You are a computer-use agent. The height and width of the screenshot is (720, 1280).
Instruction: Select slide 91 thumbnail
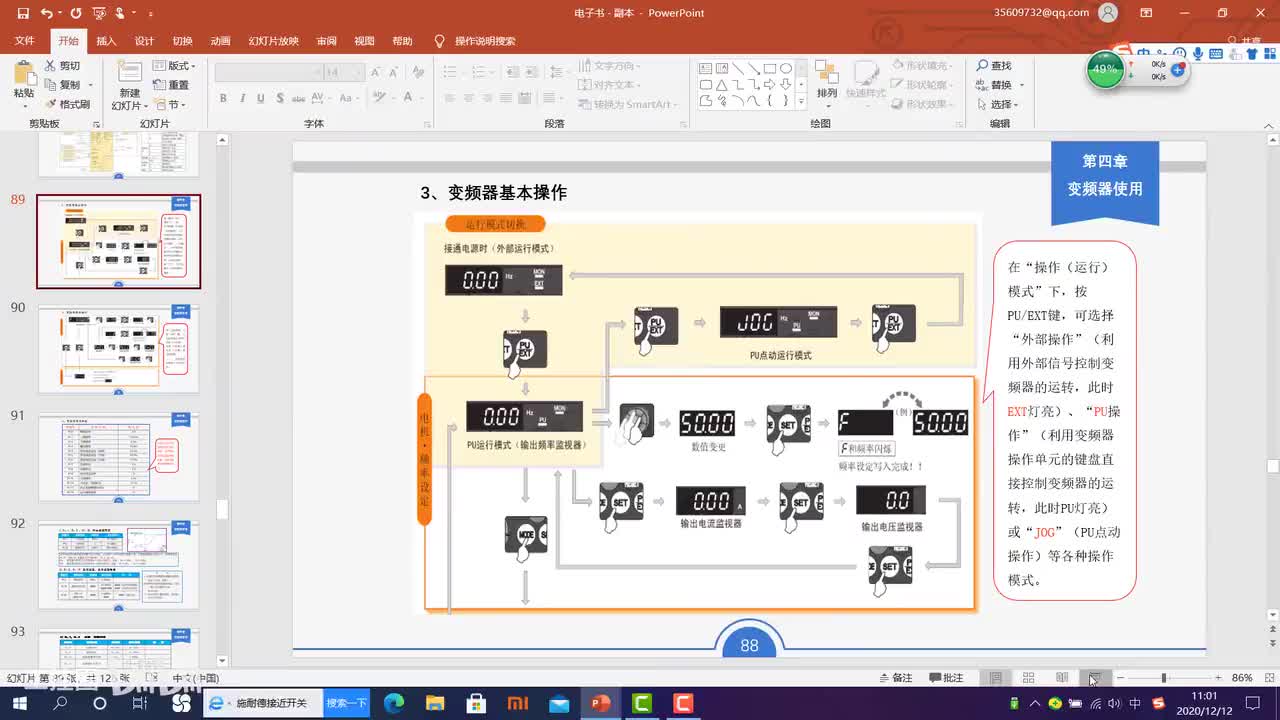(x=118, y=457)
